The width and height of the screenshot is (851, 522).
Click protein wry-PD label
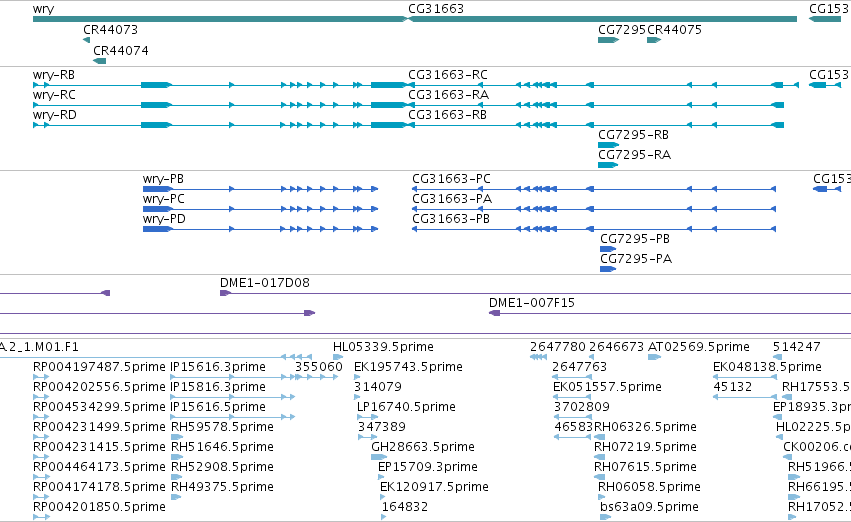(x=164, y=219)
